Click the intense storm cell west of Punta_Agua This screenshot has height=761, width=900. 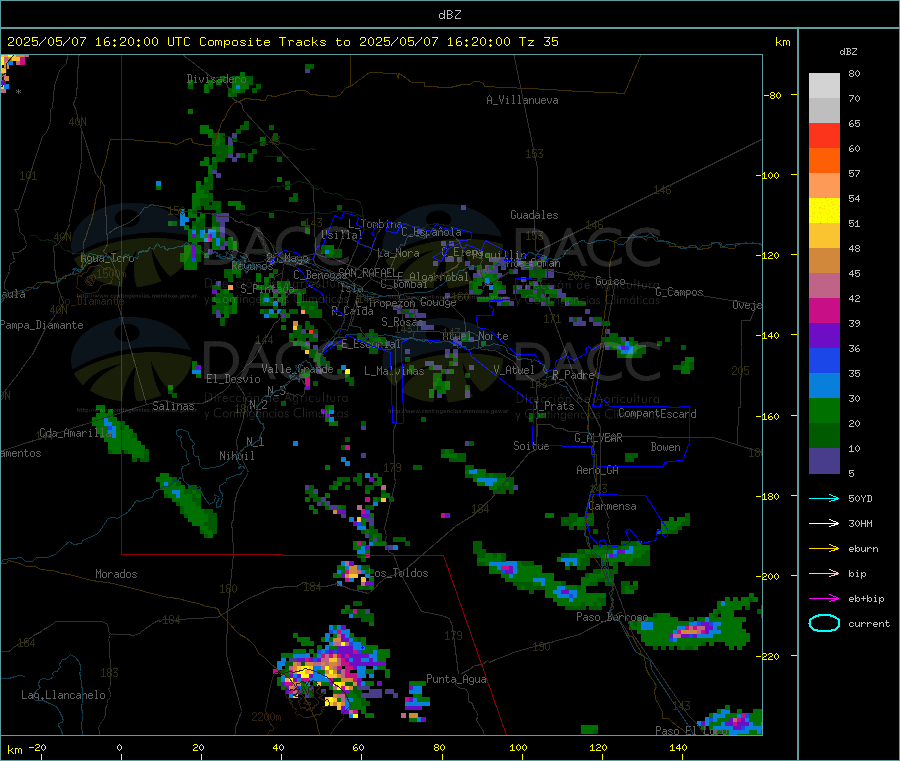332,671
